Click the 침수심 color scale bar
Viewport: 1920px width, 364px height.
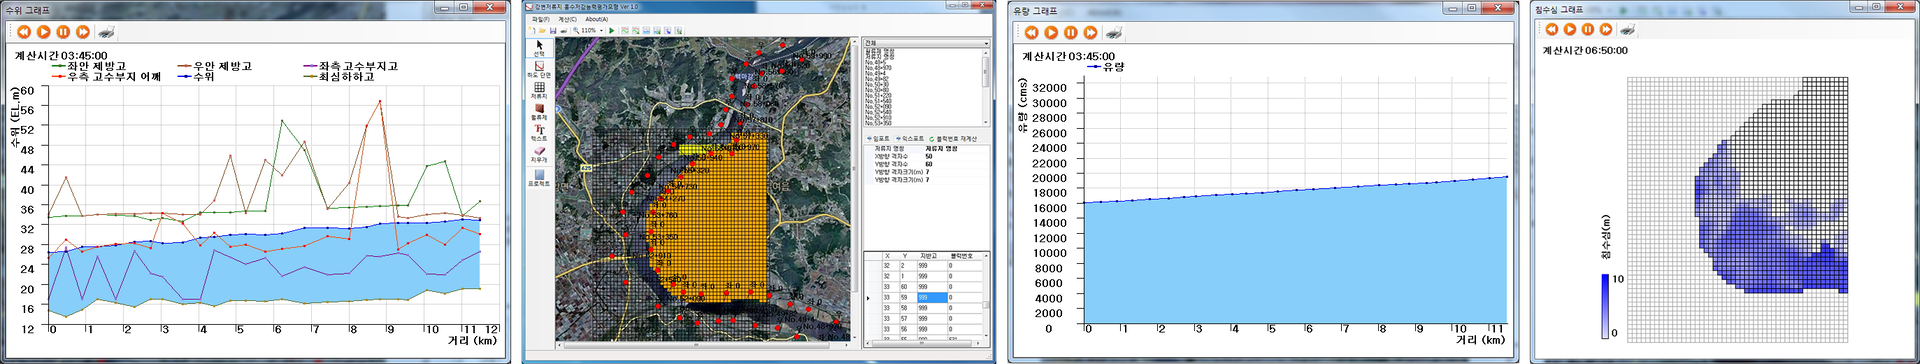pyautogui.click(x=1606, y=306)
